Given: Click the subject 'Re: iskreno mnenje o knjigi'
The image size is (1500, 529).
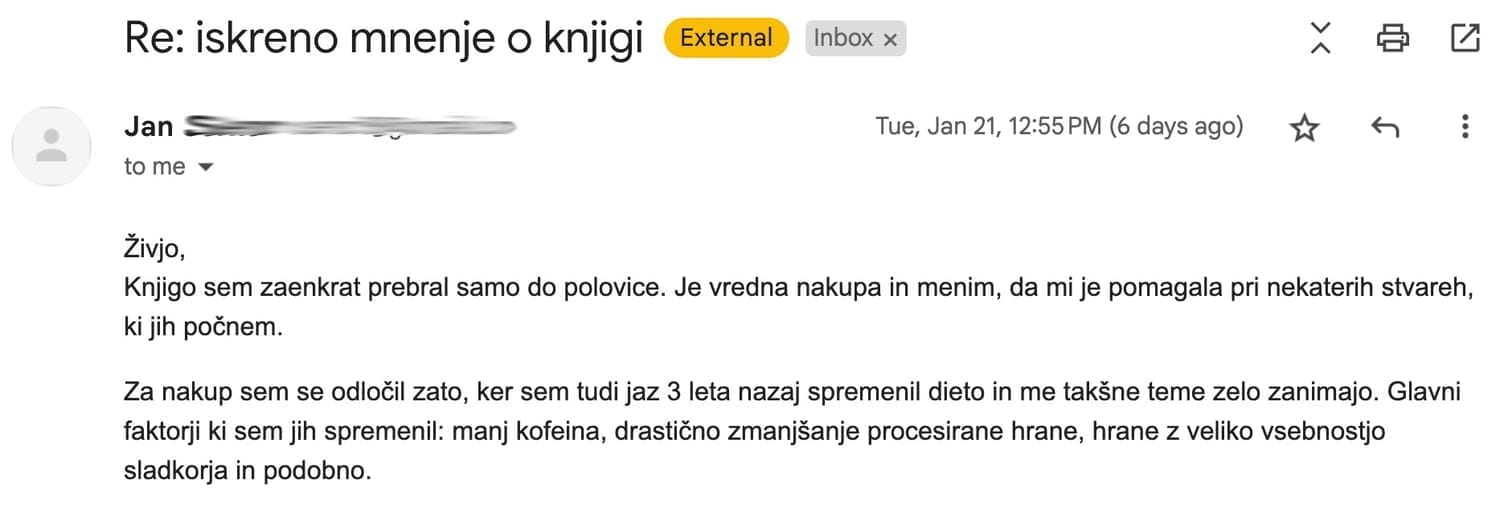Looking at the screenshot, I should (383, 40).
